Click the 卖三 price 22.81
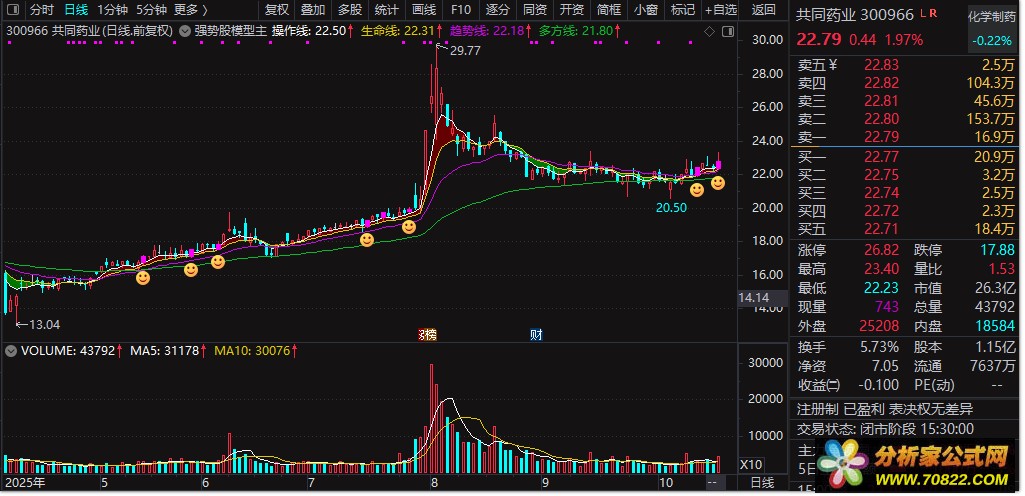Viewport: 1025px width, 496px height. point(881,101)
